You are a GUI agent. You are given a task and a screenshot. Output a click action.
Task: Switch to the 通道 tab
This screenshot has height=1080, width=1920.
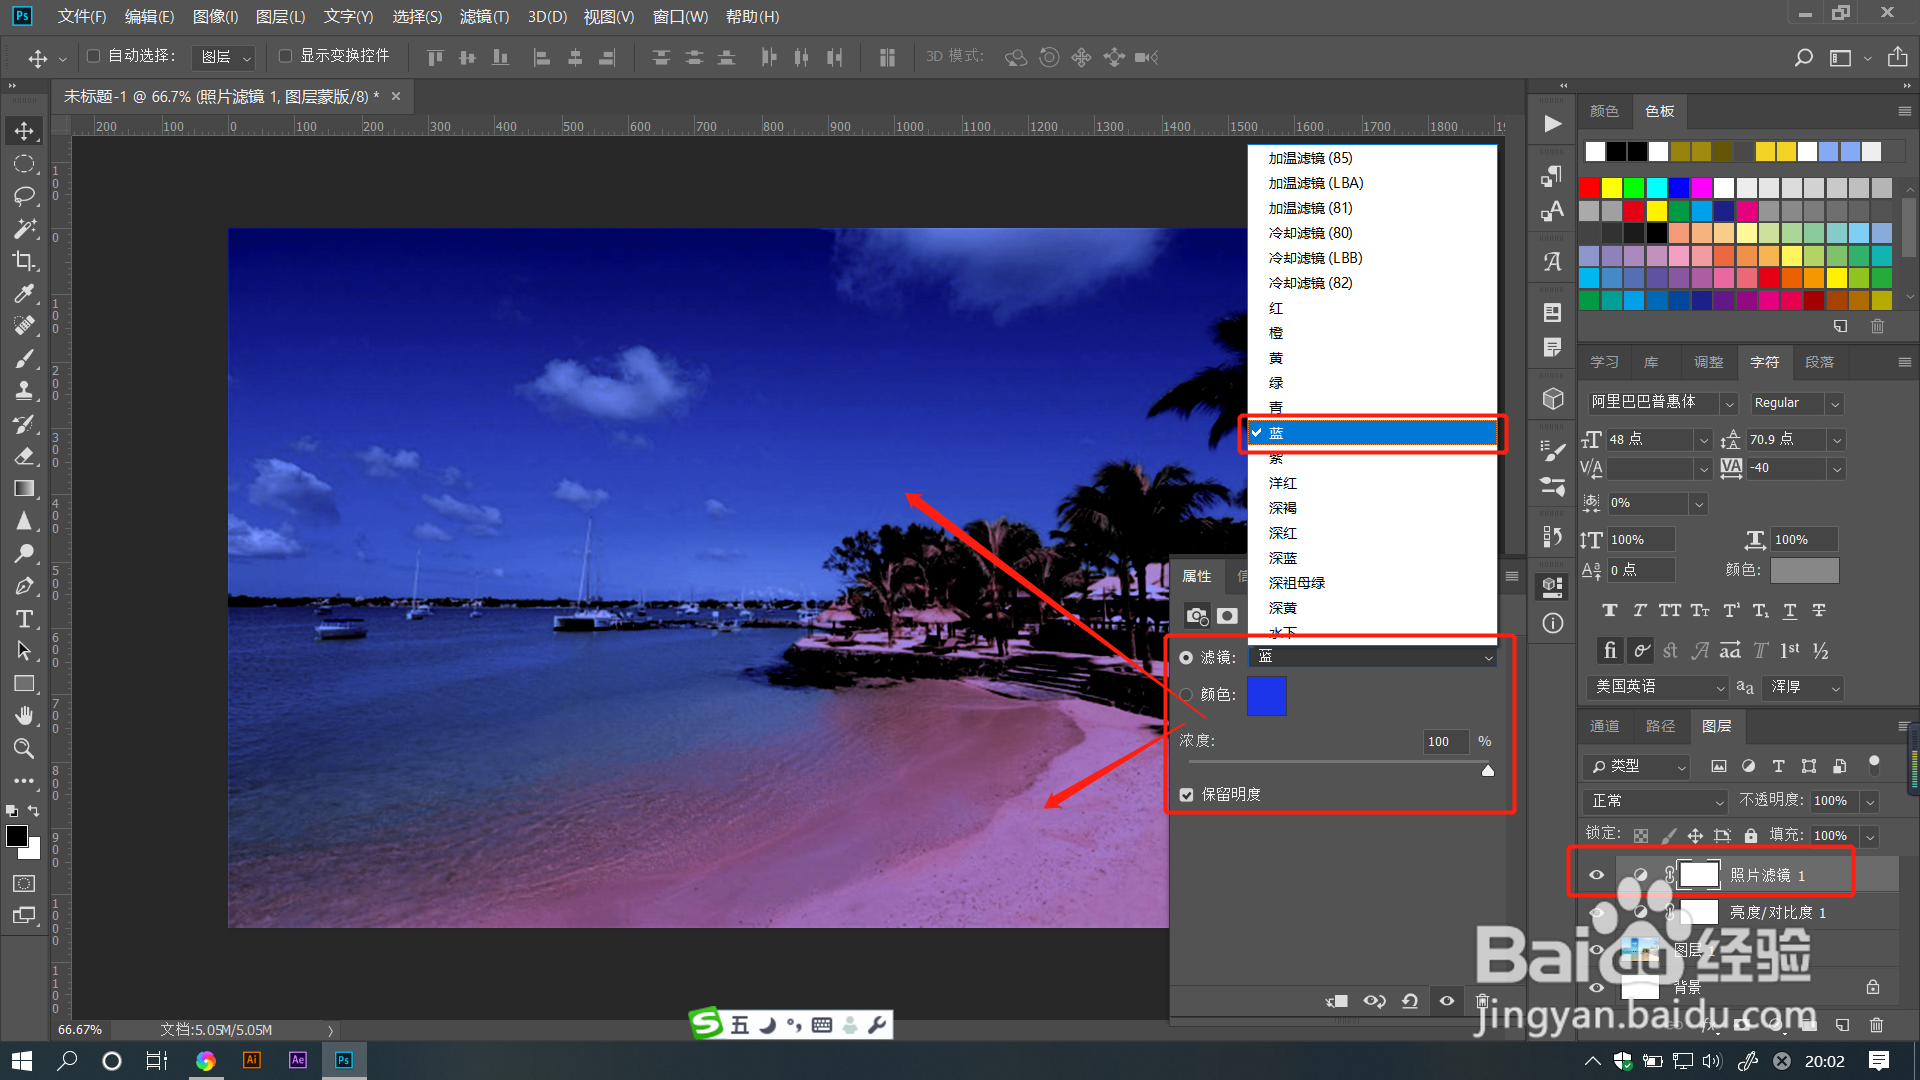[1604, 726]
